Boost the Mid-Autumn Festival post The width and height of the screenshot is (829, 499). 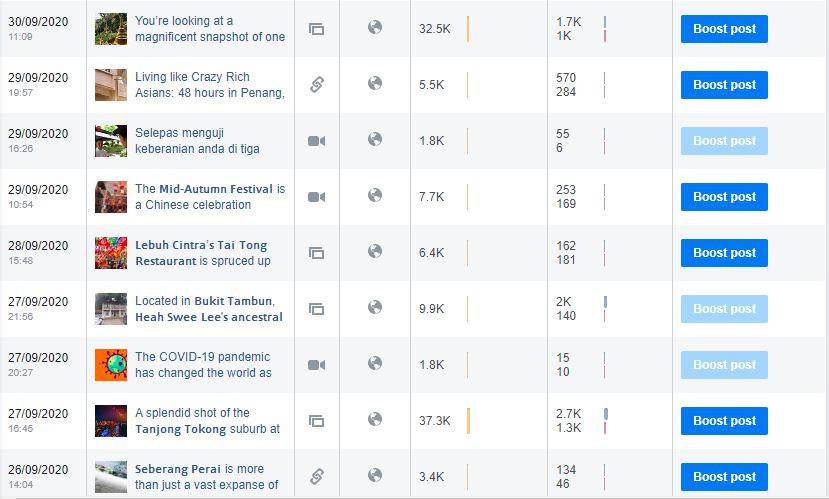pos(724,197)
